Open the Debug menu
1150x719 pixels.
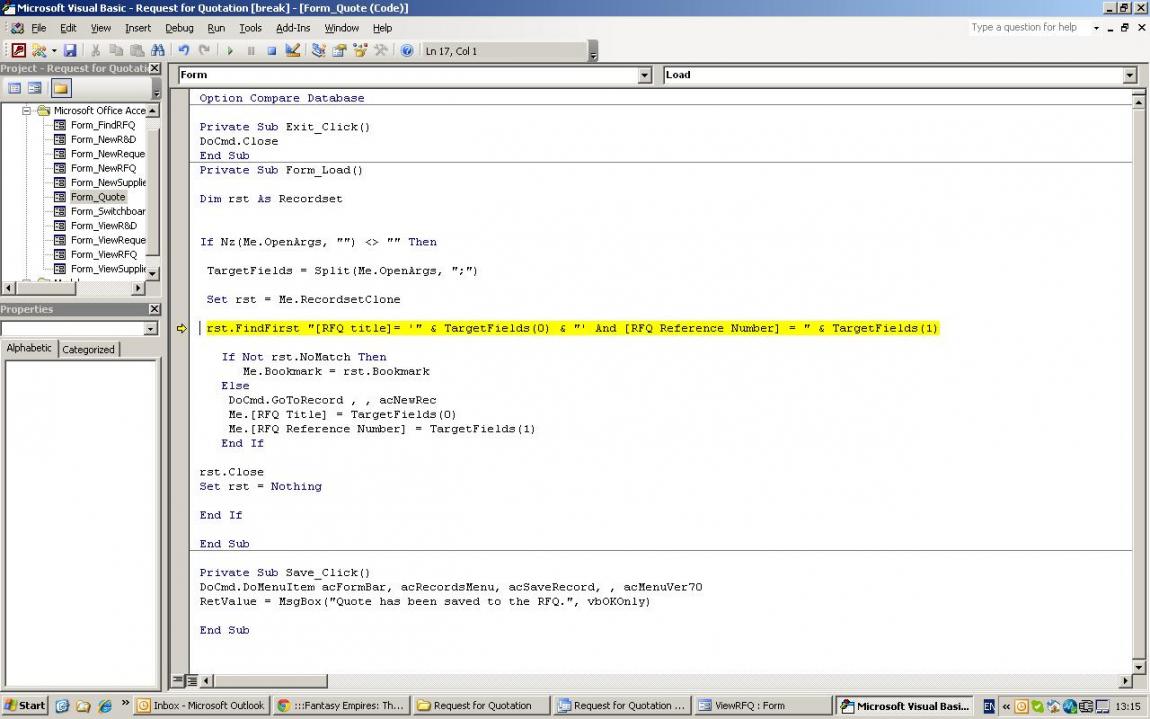179,28
